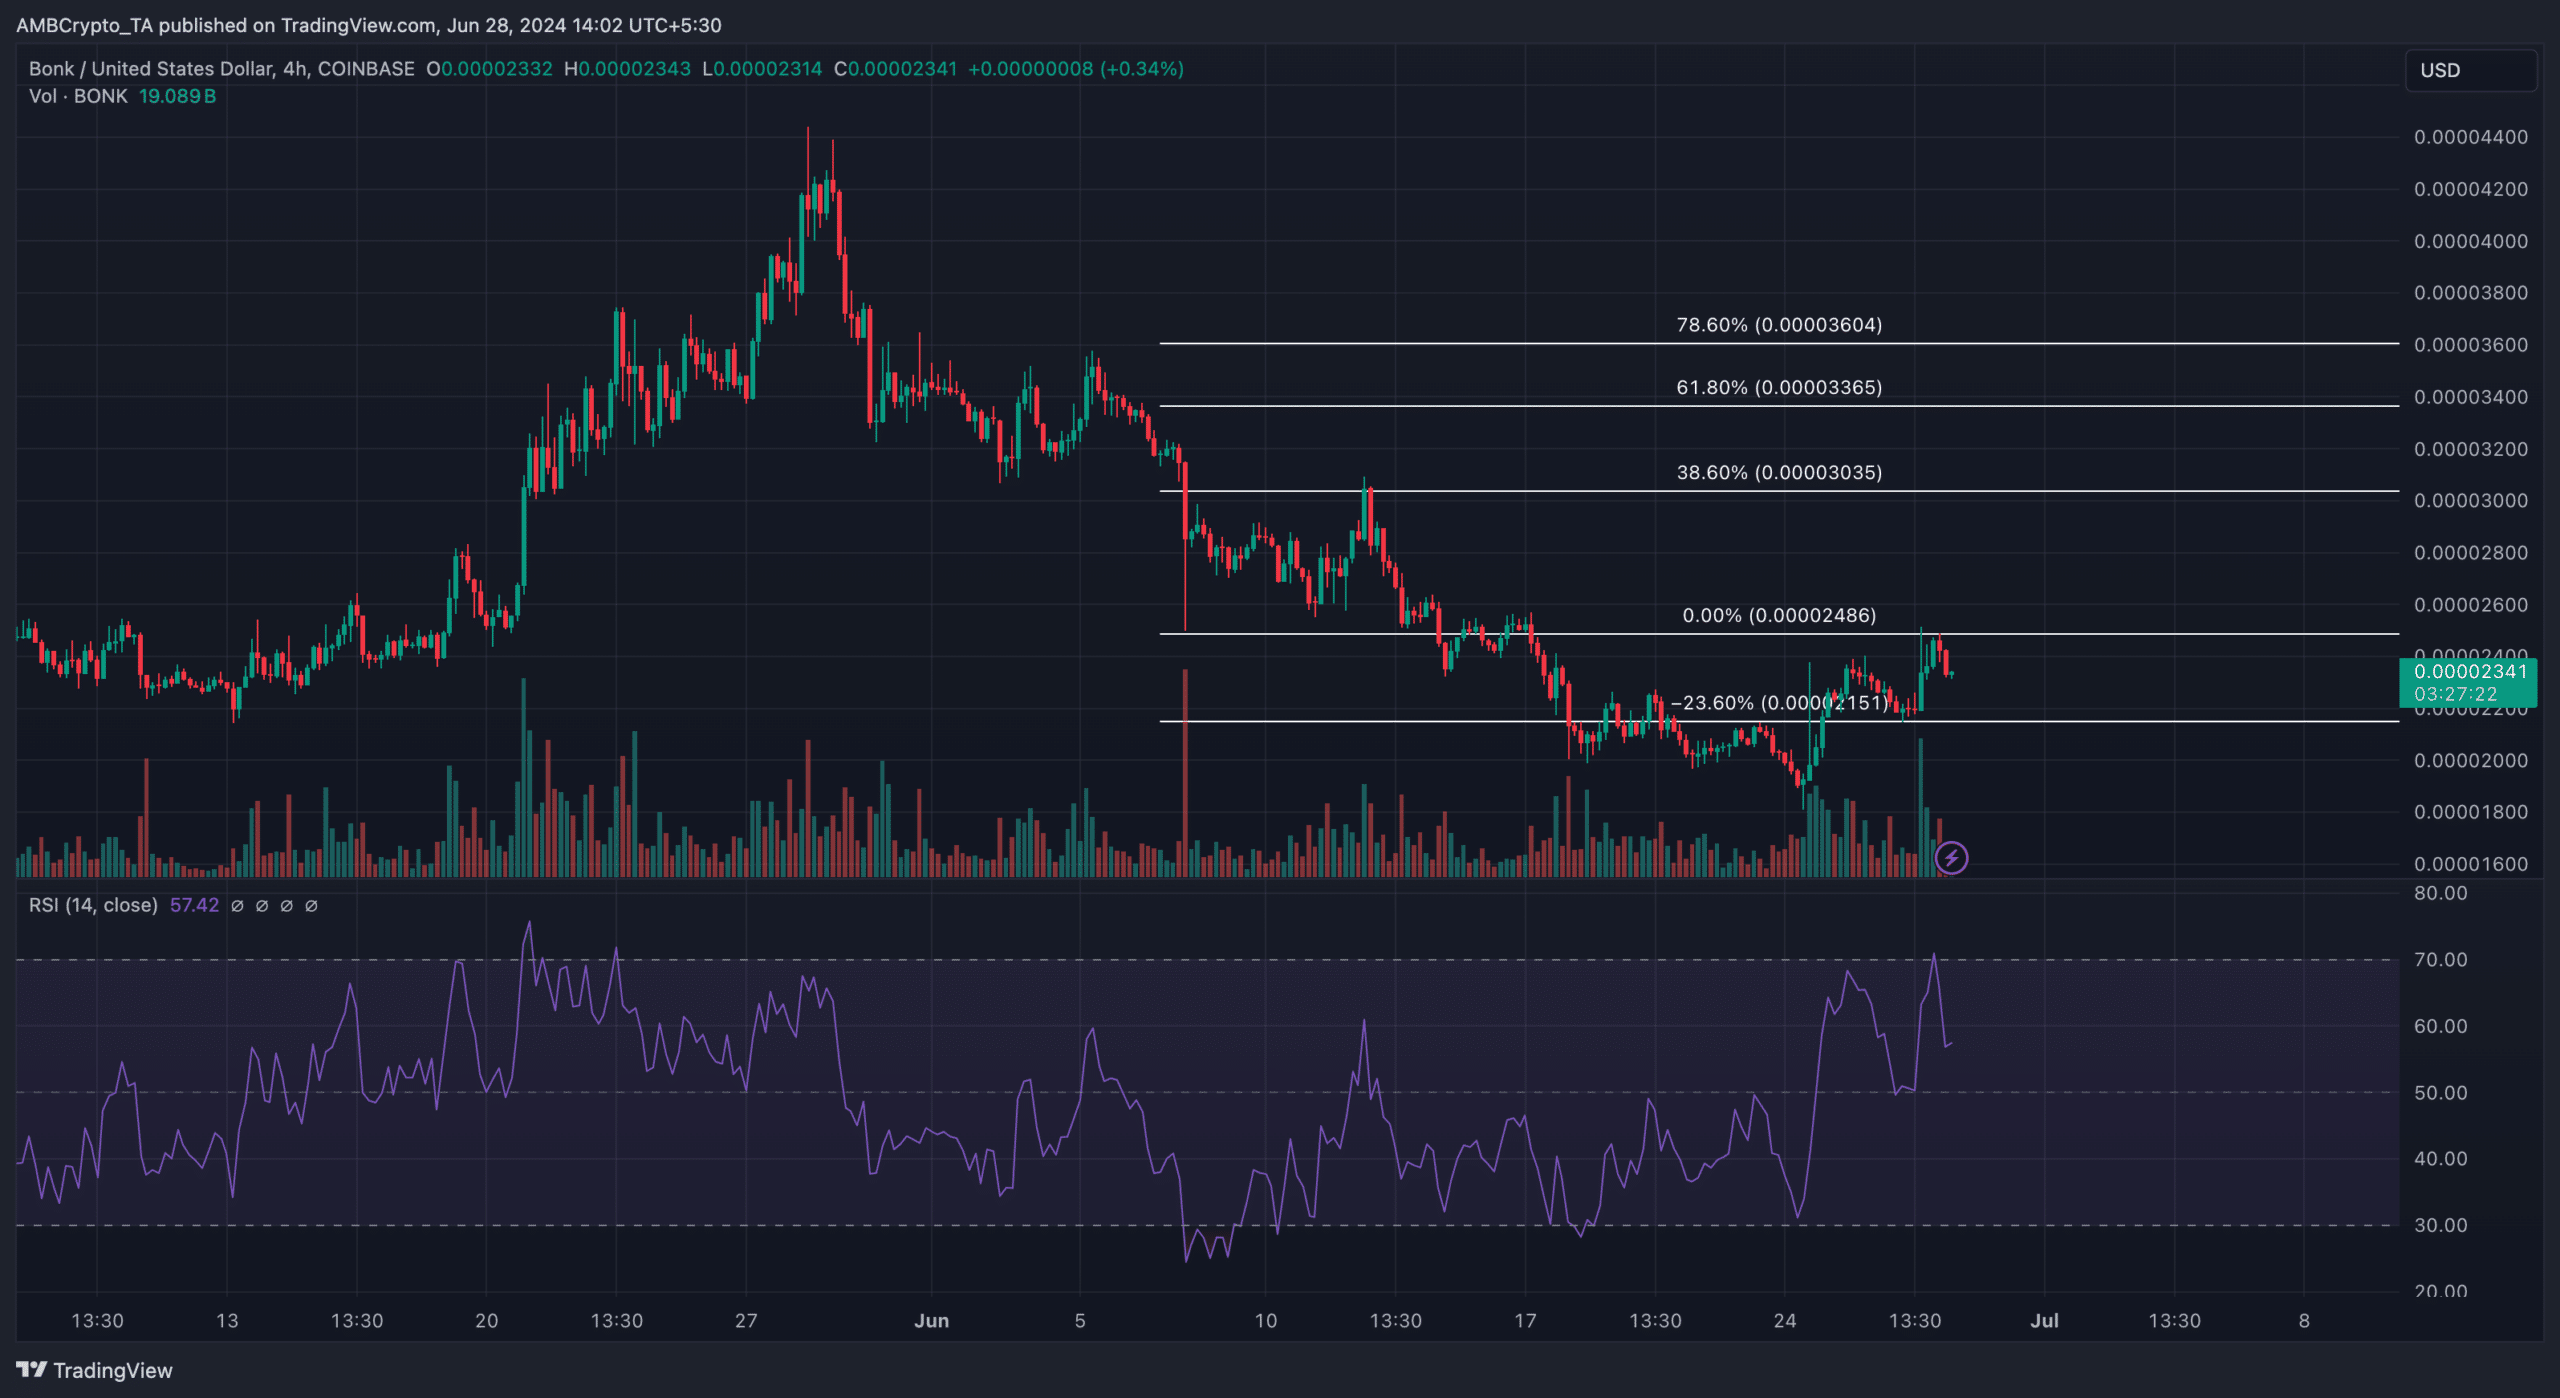Viewport: 2560px width, 1398px height.
Task: Click the purple lightning bolt icon
Action: point(1951,858)
